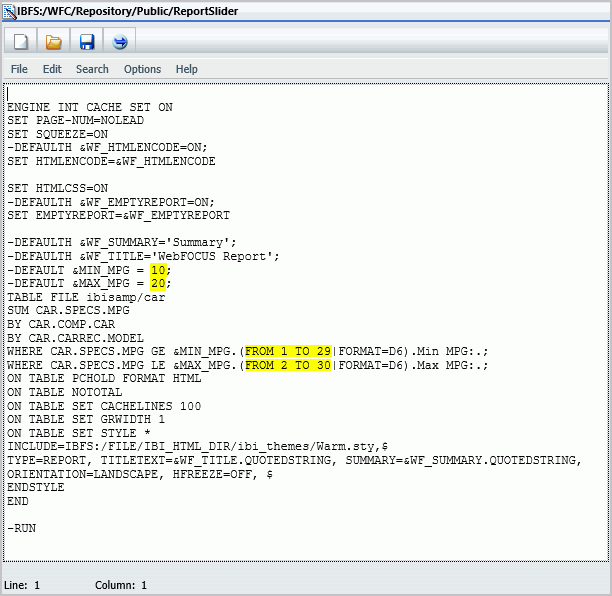Click the line SET HTMLCSS=ON

tap(57, 188)
